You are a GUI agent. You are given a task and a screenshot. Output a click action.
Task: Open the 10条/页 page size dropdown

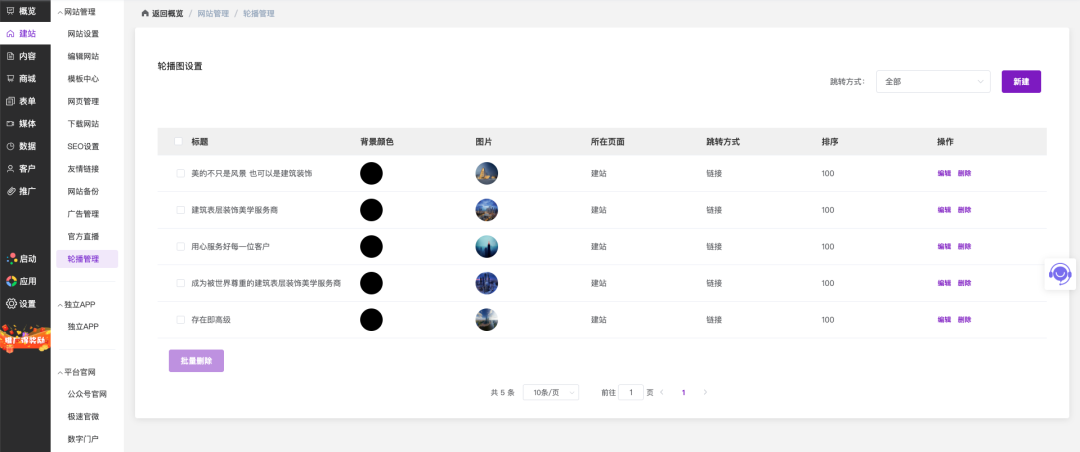tap(551, 393)
